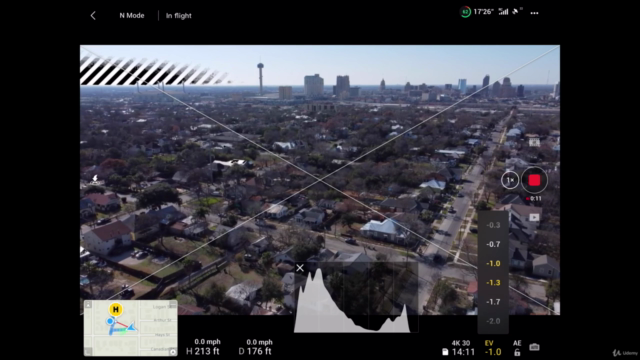Screen dimensions: 640x360
Task: Tap the 0.0 mph vertical speed value
Action: (x=207, y=342)
